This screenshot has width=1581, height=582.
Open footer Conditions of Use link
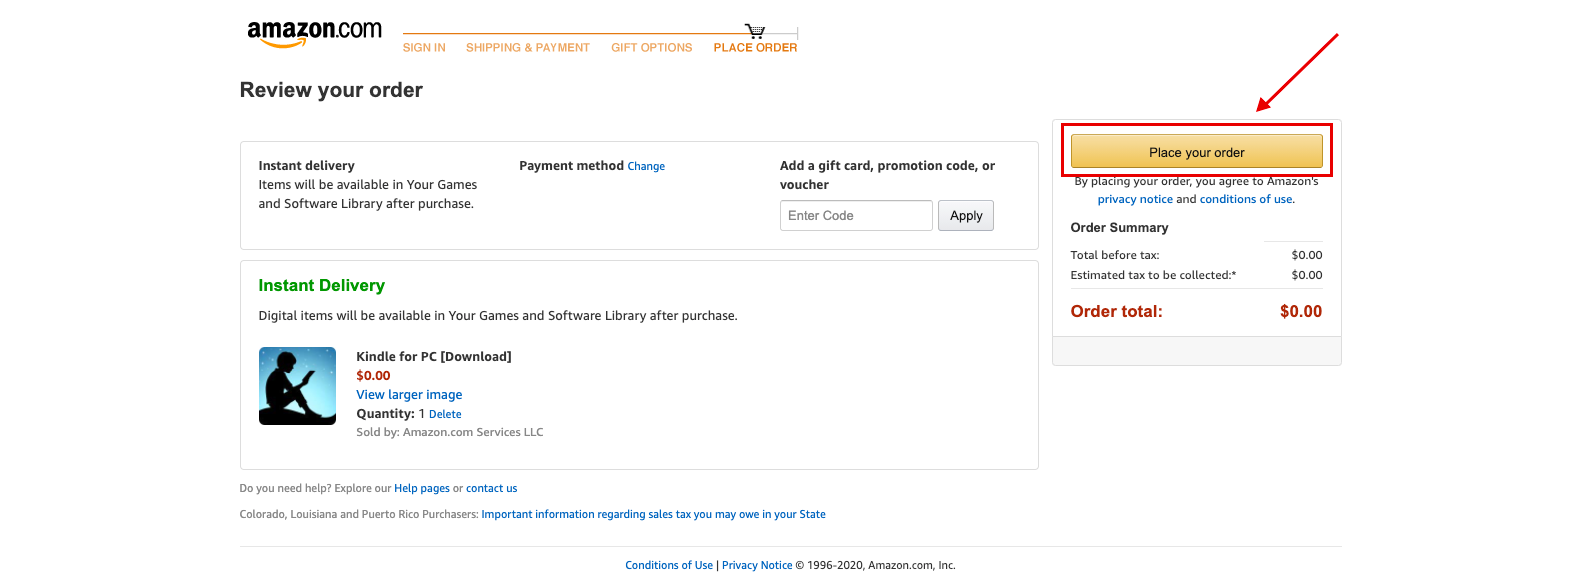point(669,566)
